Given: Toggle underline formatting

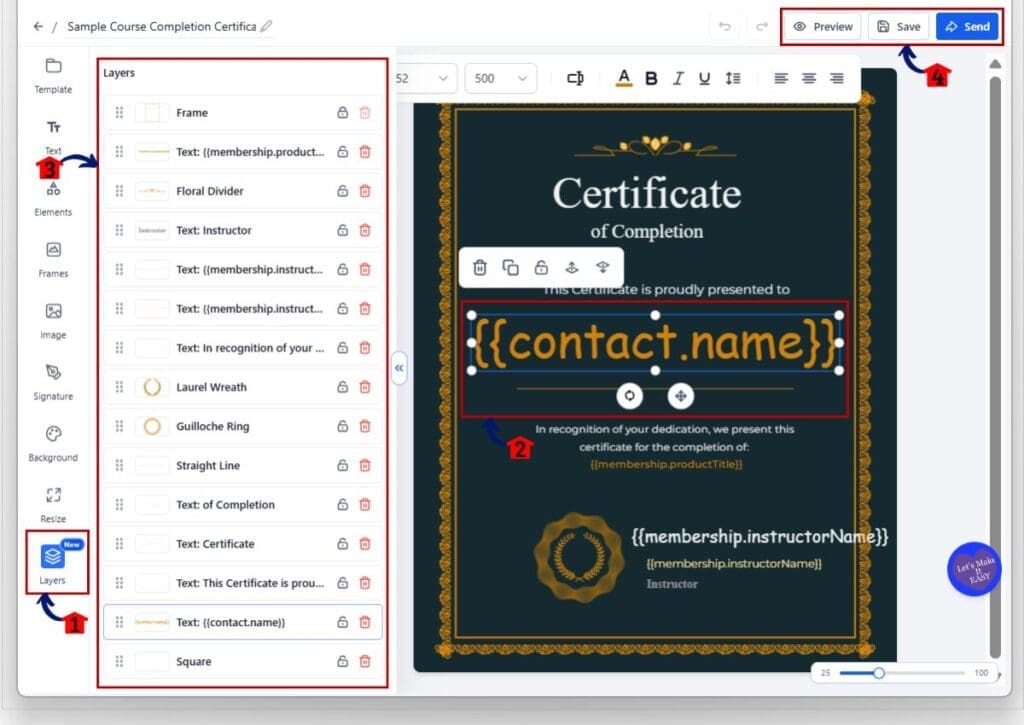Looking at the screenshot, I should tap(704, 78).
